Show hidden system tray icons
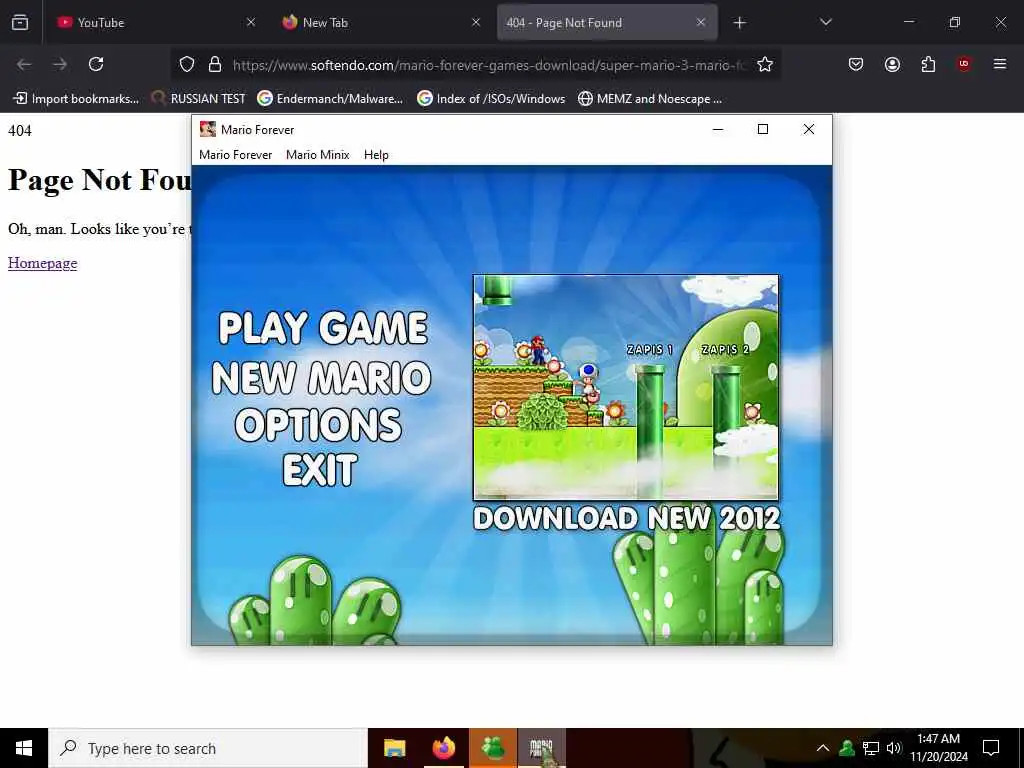The height and width of the screenshot is (768, 1024). 823,748
